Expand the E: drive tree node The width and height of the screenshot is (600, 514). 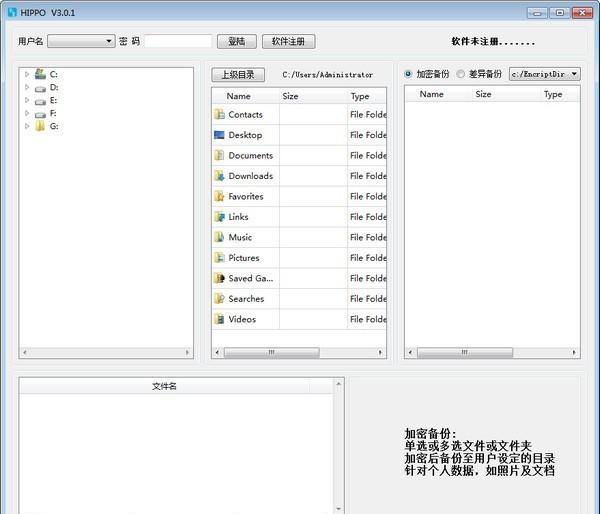click(27, 100)
